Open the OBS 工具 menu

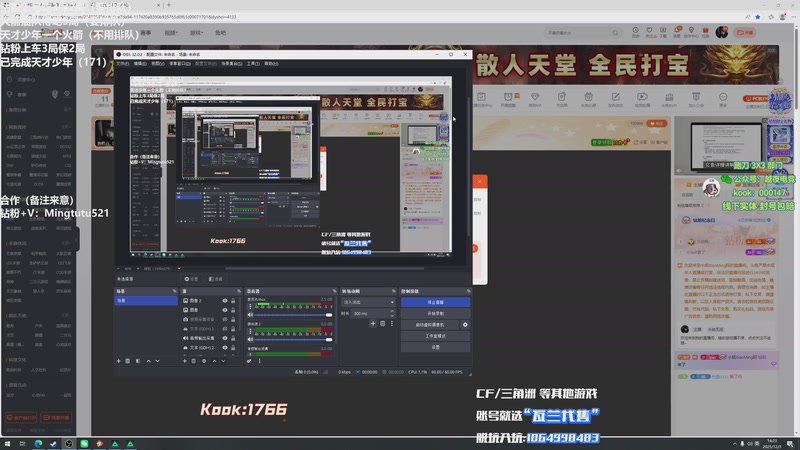pyautogui.click(x=253, y=64)
